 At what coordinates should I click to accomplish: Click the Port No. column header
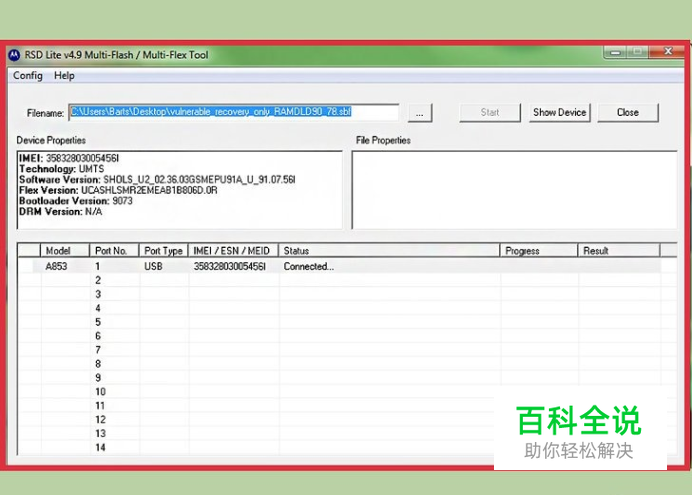[x=114, y=251]
